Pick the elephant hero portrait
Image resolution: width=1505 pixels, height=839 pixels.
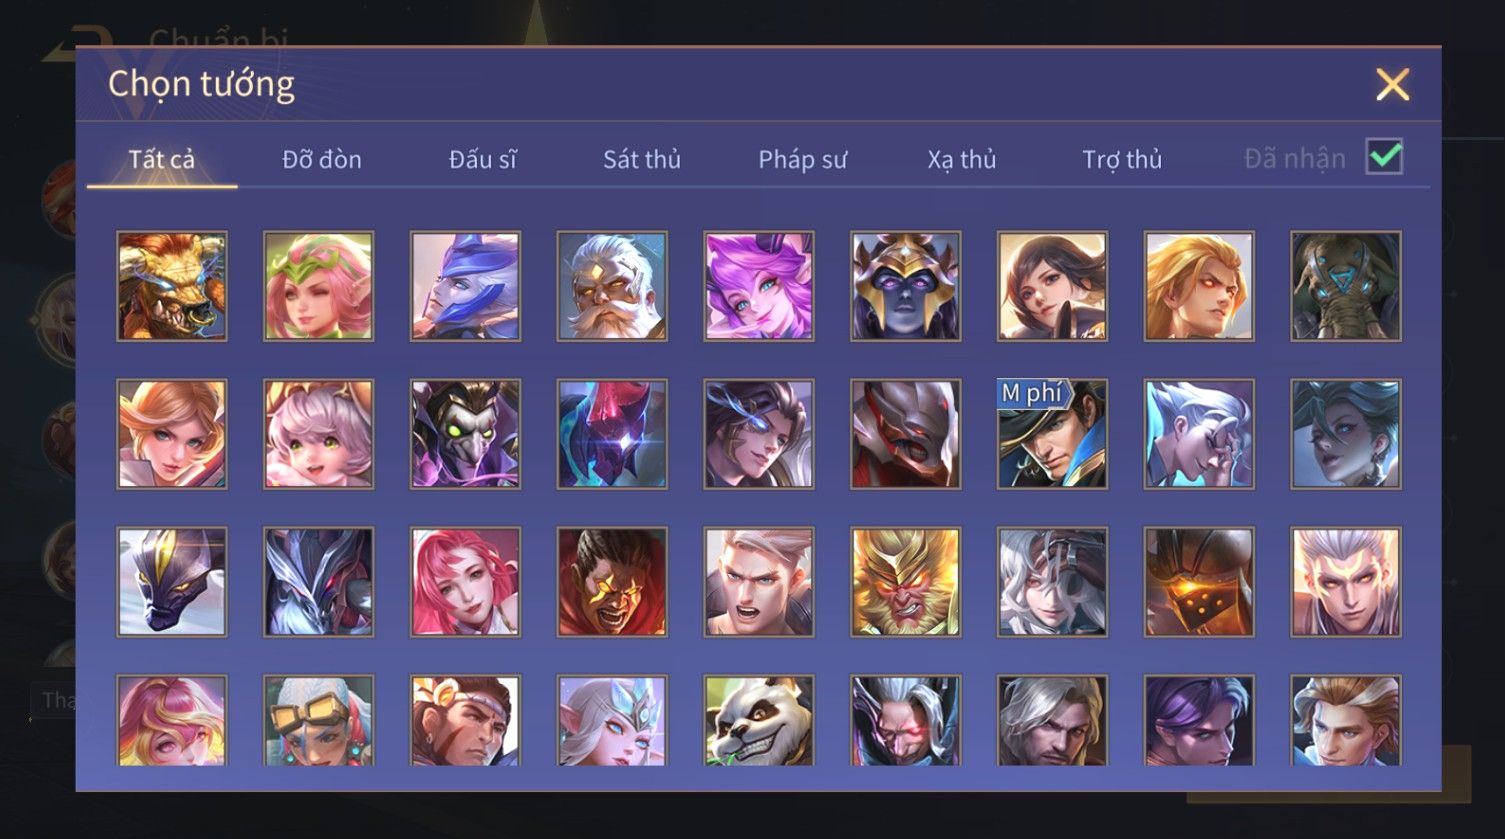click(1346, 286)
